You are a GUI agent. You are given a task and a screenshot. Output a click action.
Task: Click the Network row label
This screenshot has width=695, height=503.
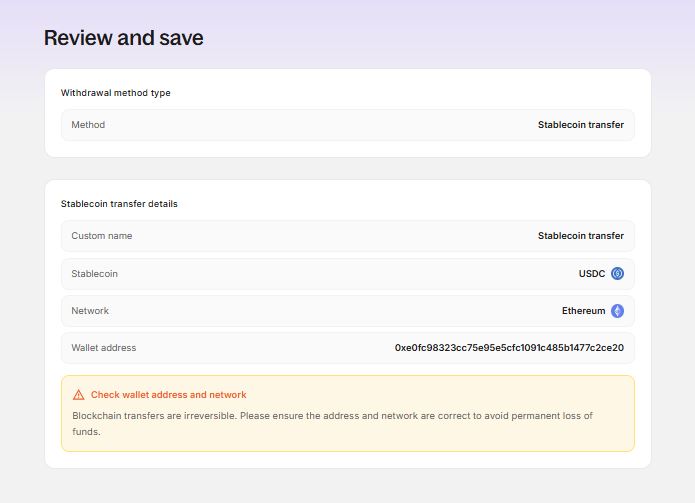[90, 311]
